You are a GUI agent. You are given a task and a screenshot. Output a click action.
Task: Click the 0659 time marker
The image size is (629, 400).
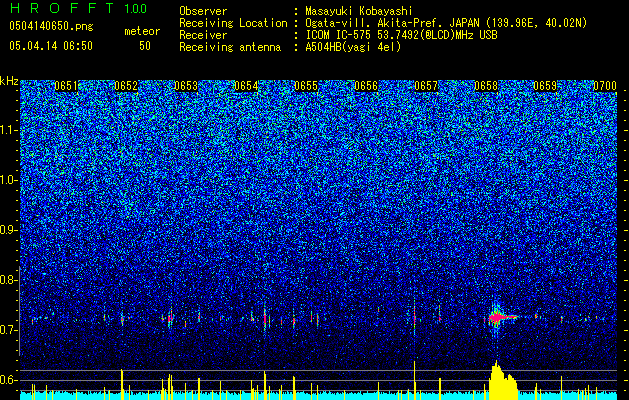click(545, 86)
